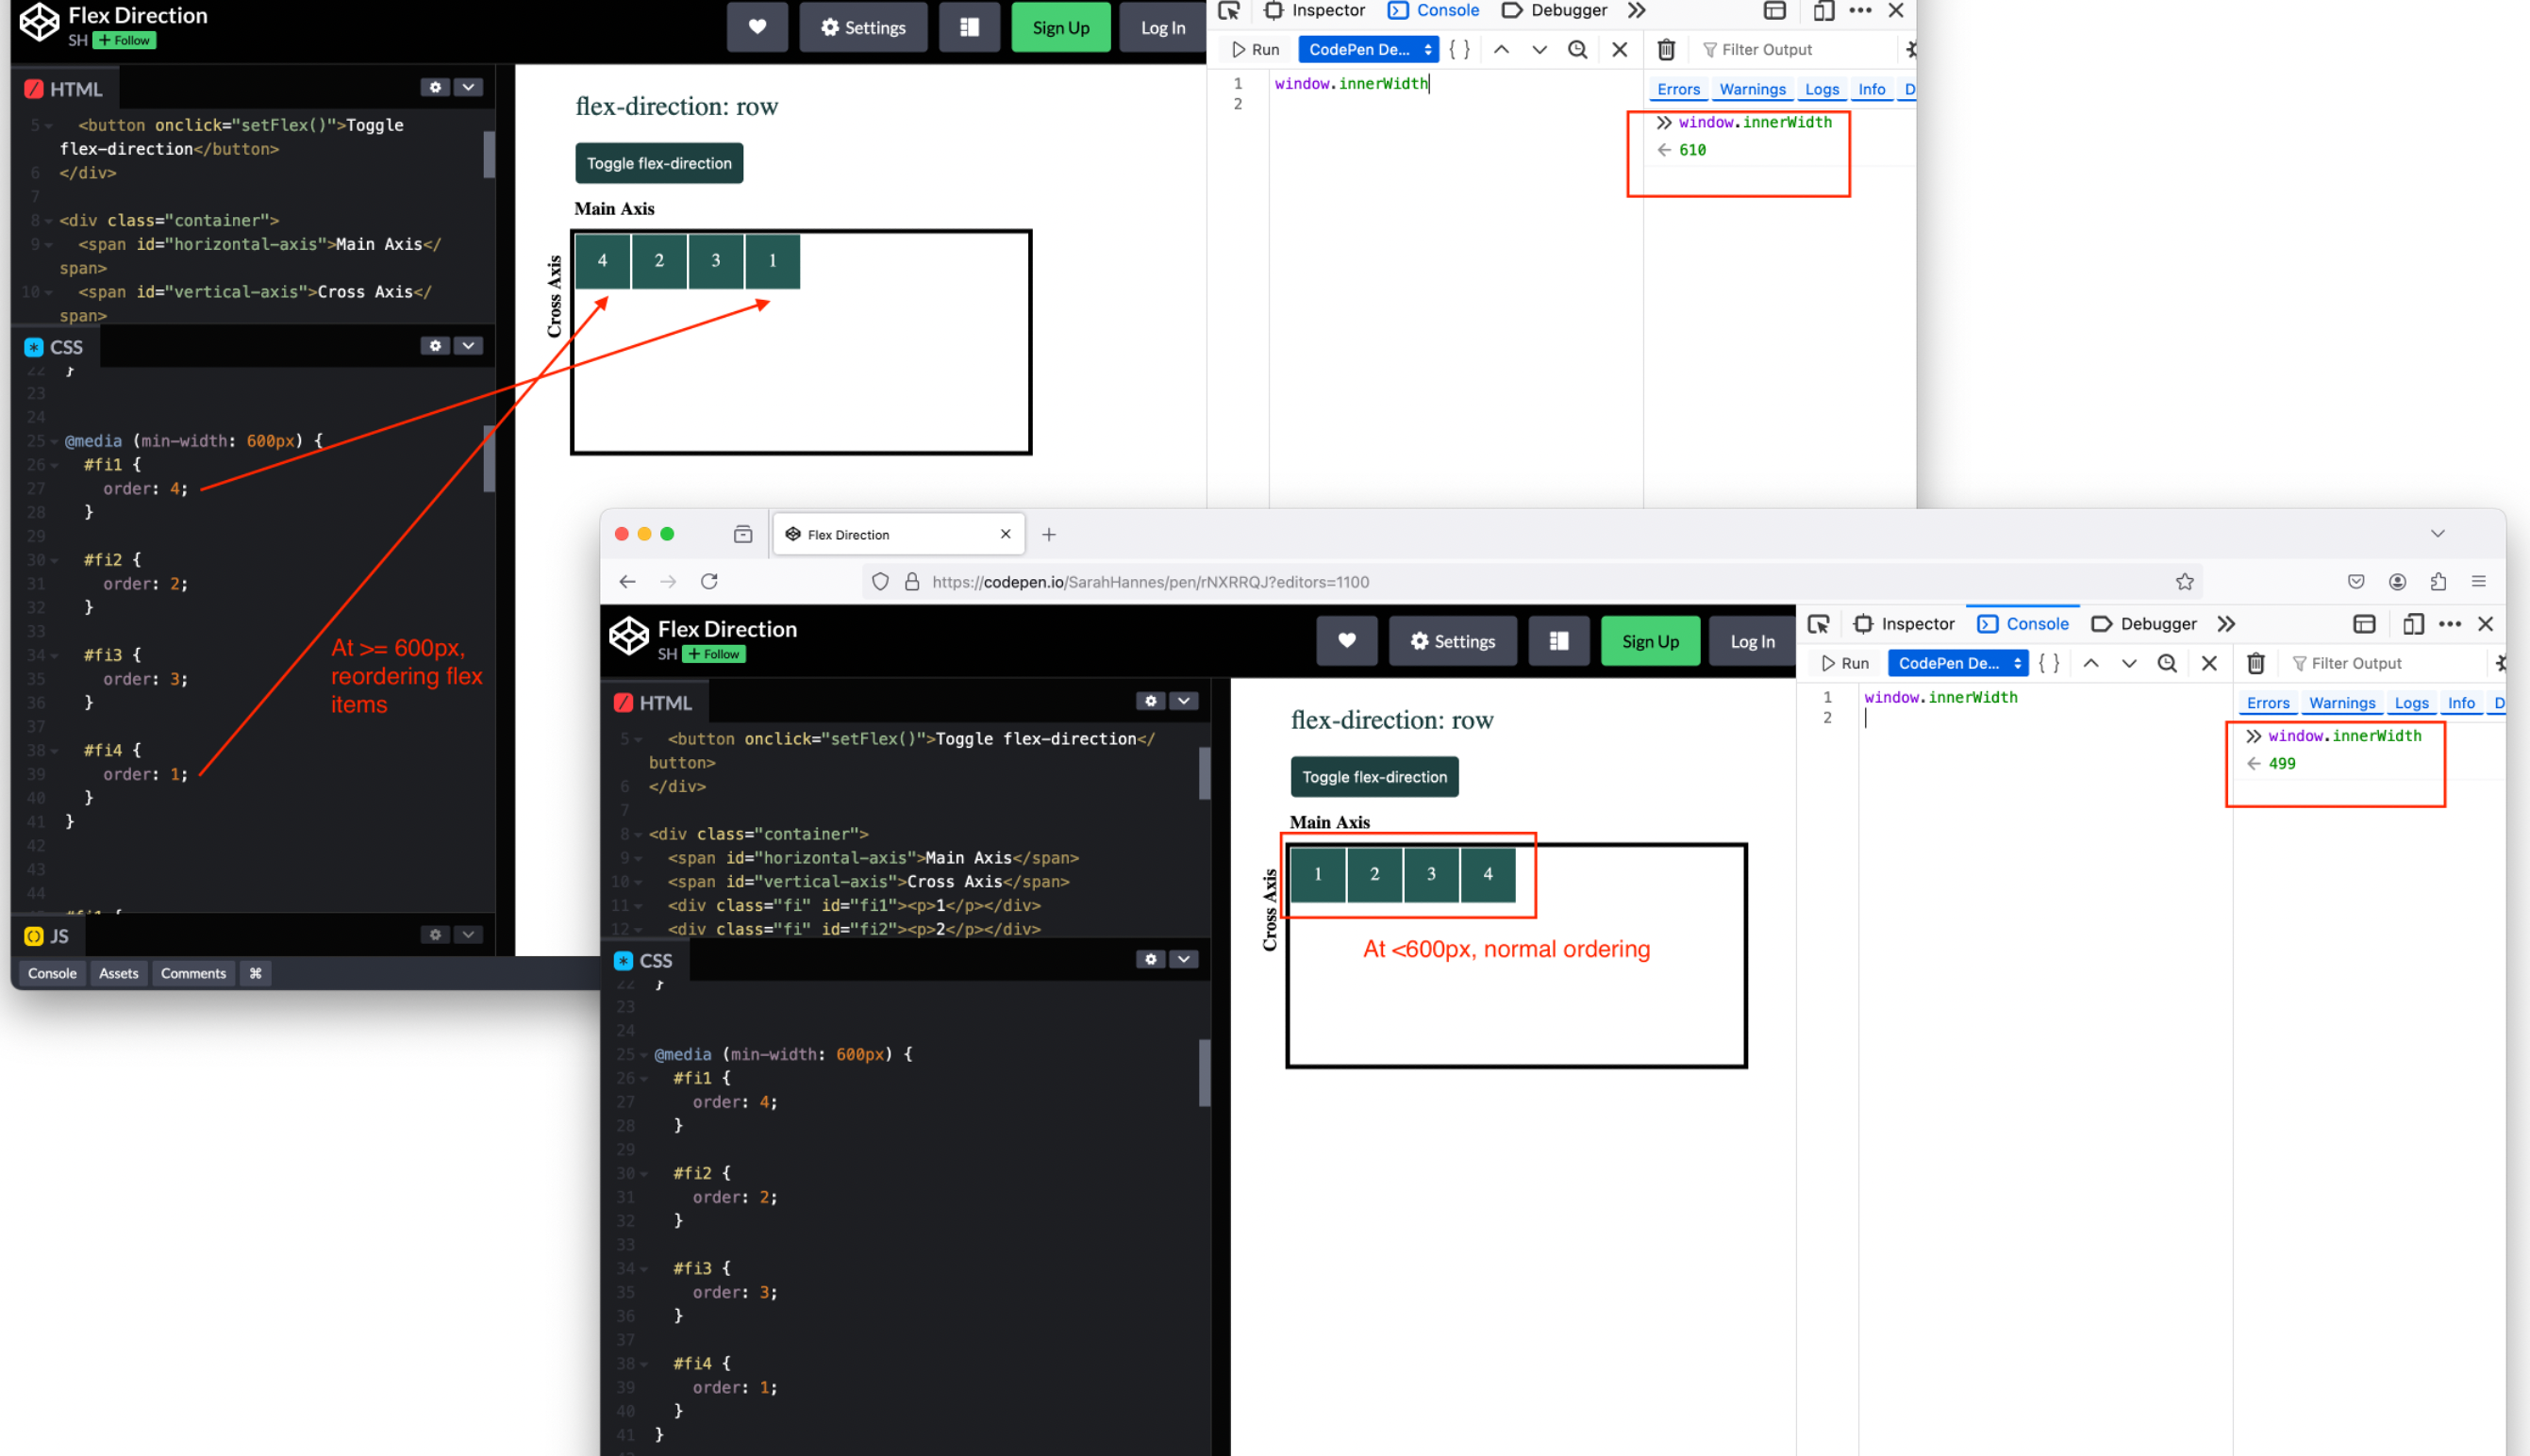
Task: Pick an element icon in lower devtools
Action: coord(1818,624)
